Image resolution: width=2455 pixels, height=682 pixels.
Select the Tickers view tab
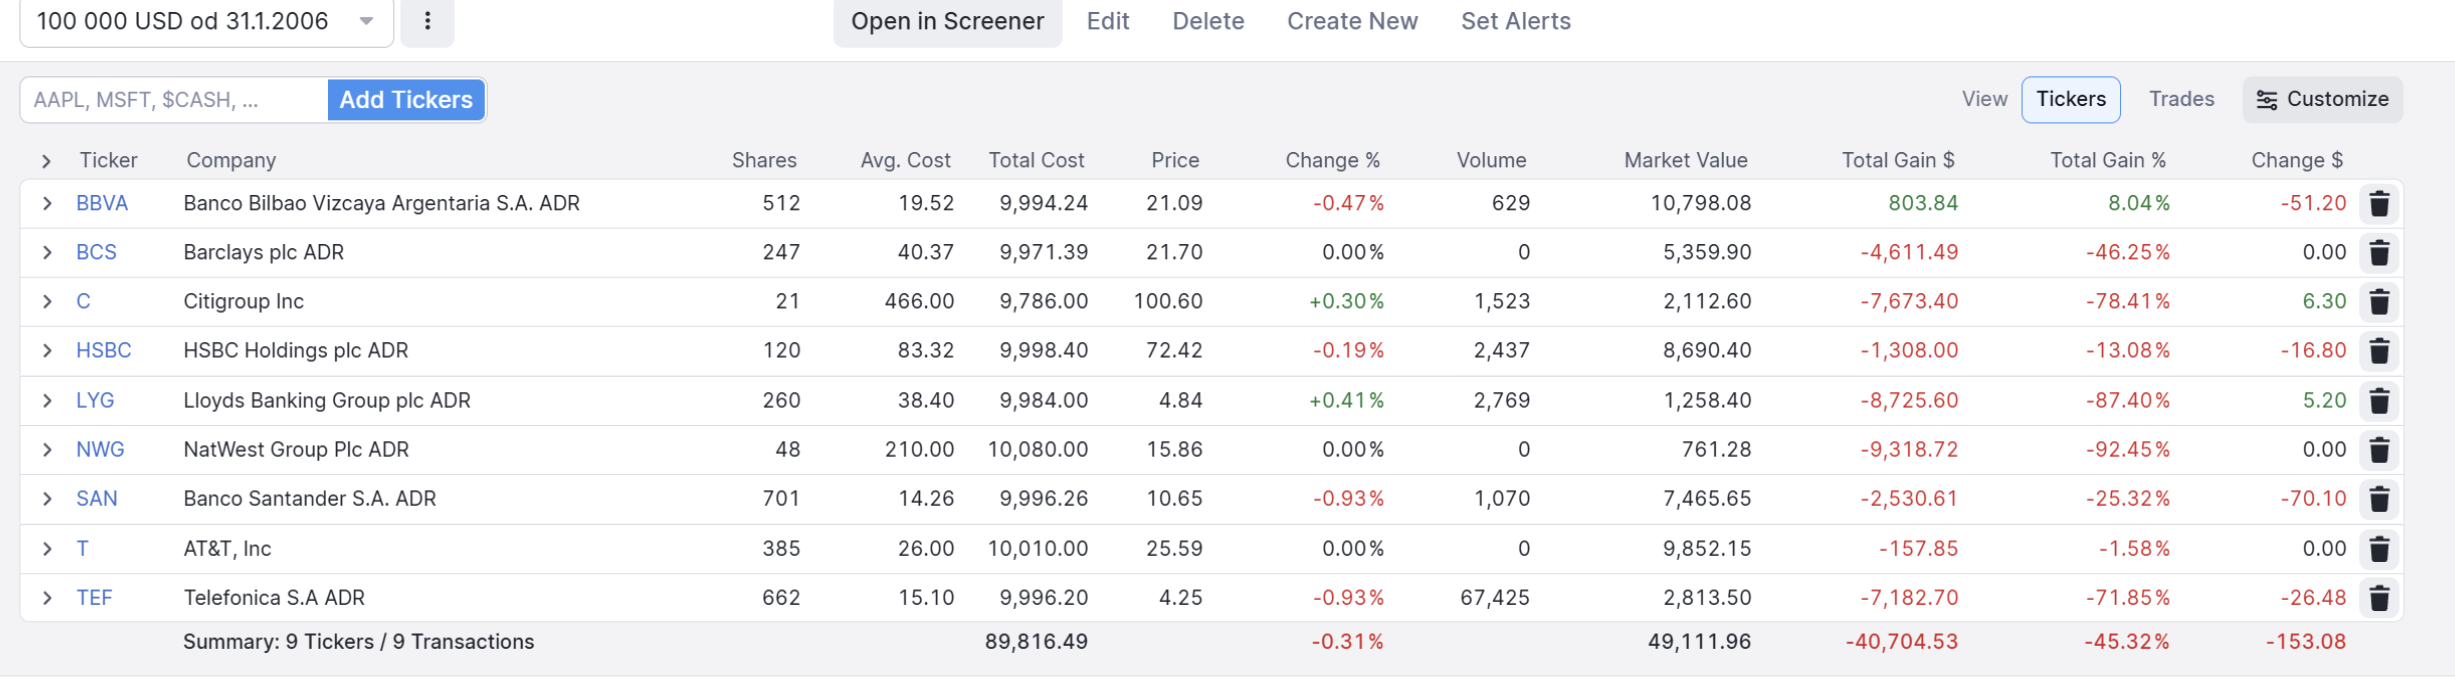coord(2070,99)
